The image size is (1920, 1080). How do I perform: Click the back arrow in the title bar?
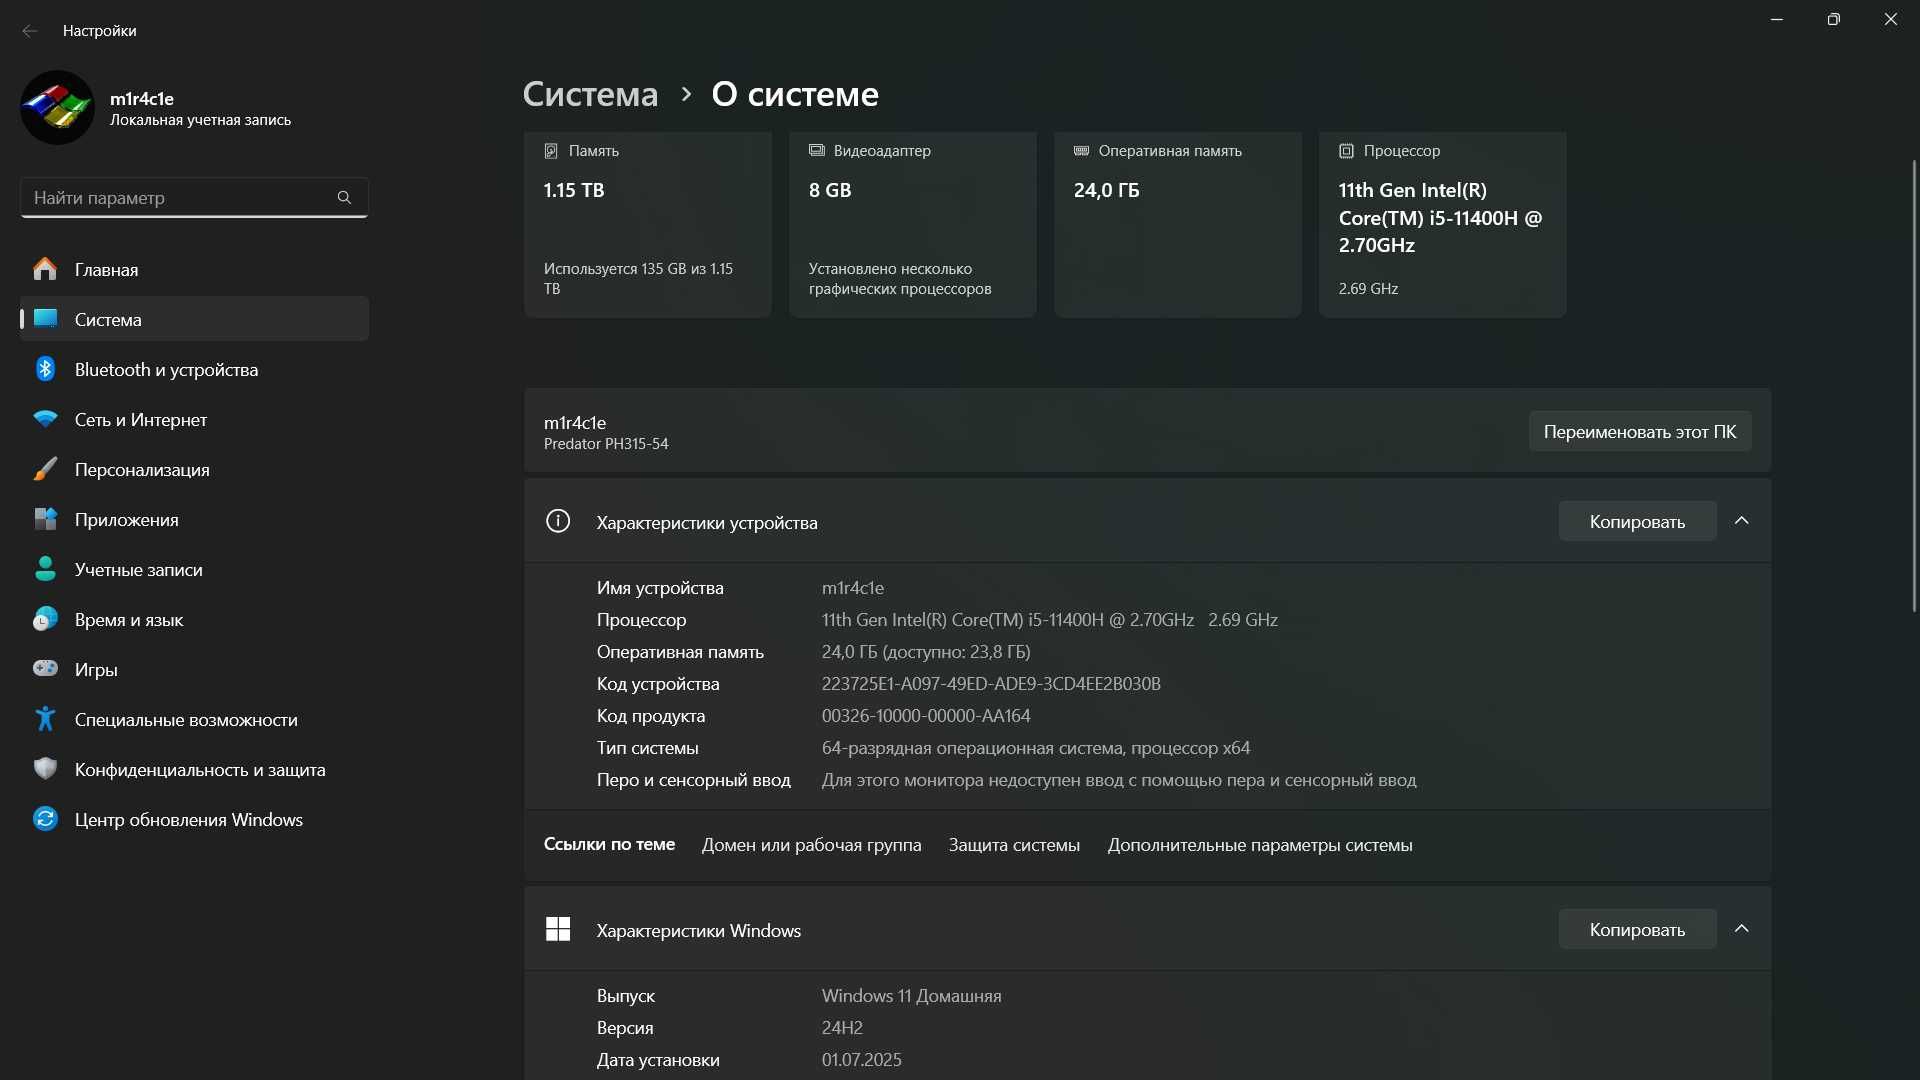click(30, 31)
